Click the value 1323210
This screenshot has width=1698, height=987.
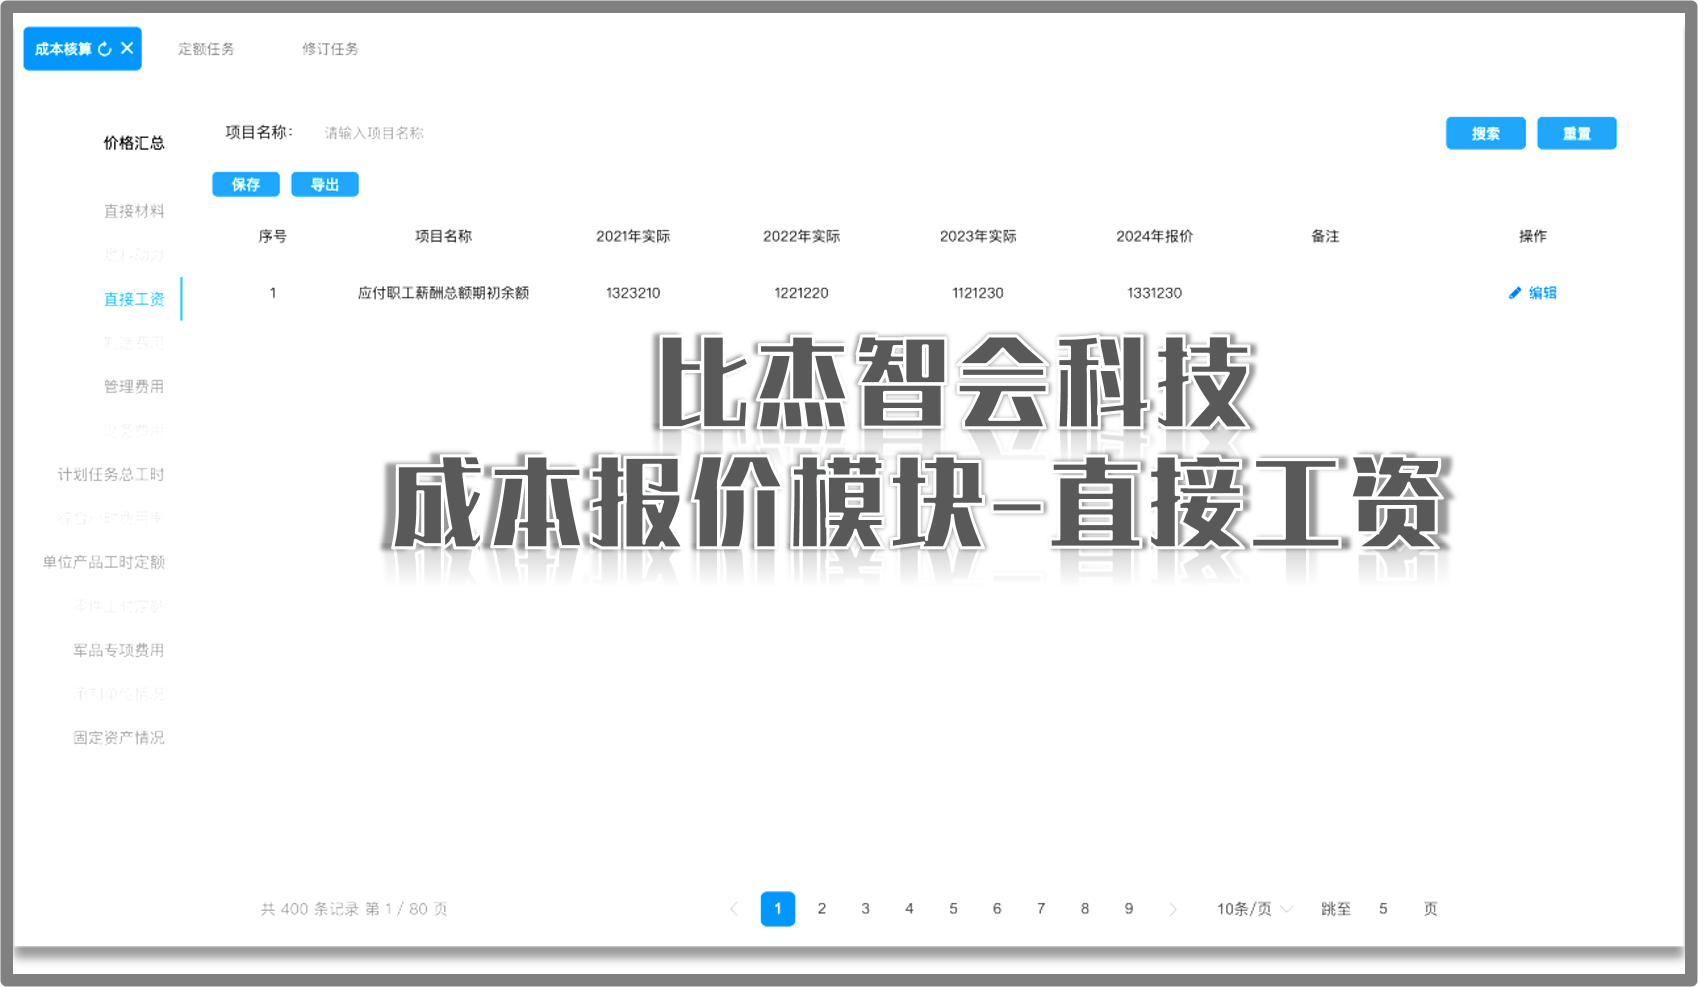coord(633,293)
